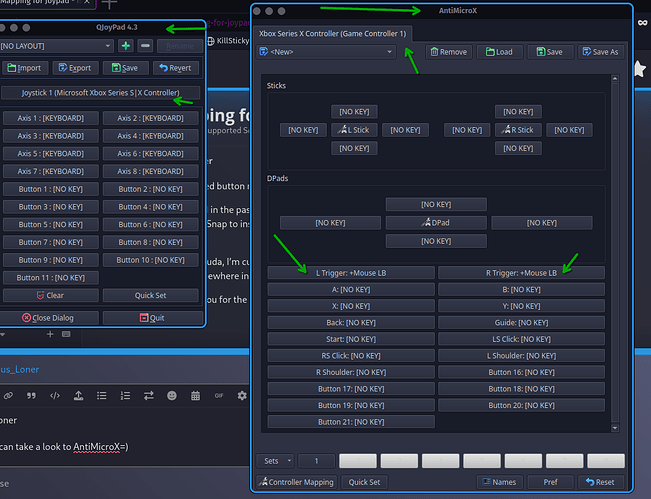Import a layout in QJoyPad
The width and height of the screenshot is (651, 499).
[x=24, y=68]
